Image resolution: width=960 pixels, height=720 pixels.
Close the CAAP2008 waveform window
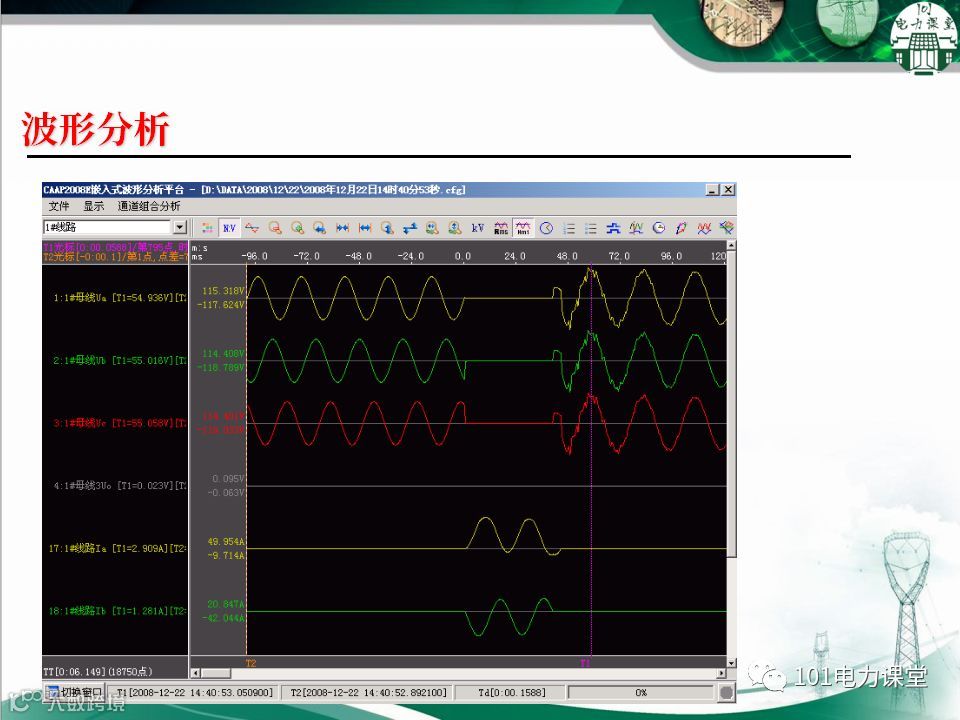(x=727, y=190)
